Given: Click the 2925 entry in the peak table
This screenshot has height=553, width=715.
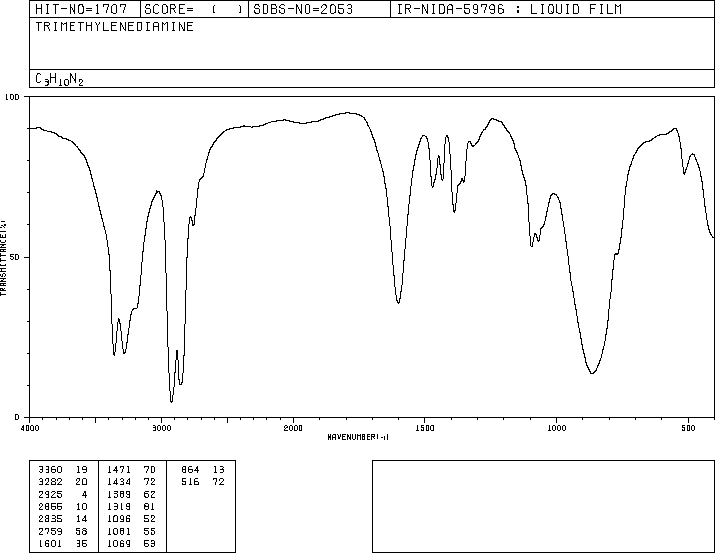Looking at the screenshot, I should coord(50,494).
